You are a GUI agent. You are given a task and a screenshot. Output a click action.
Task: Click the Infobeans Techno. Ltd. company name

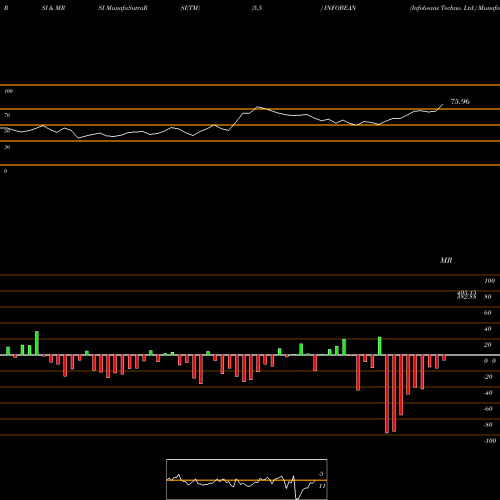point(443,8)
